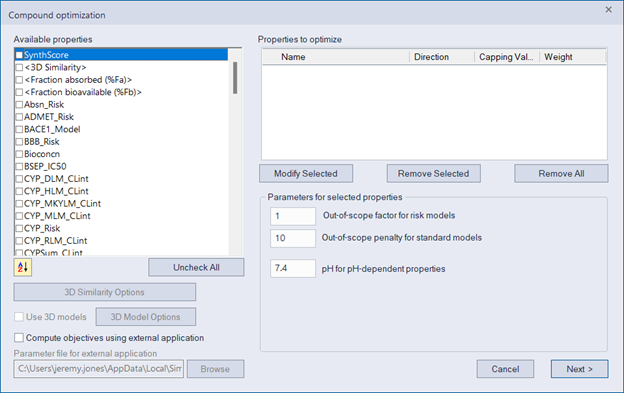Image resolution: width=624 pixels, height=393 pixels.
Task: Focus the out-of-scope penalty field for standard models
Action: coord(293,238)
